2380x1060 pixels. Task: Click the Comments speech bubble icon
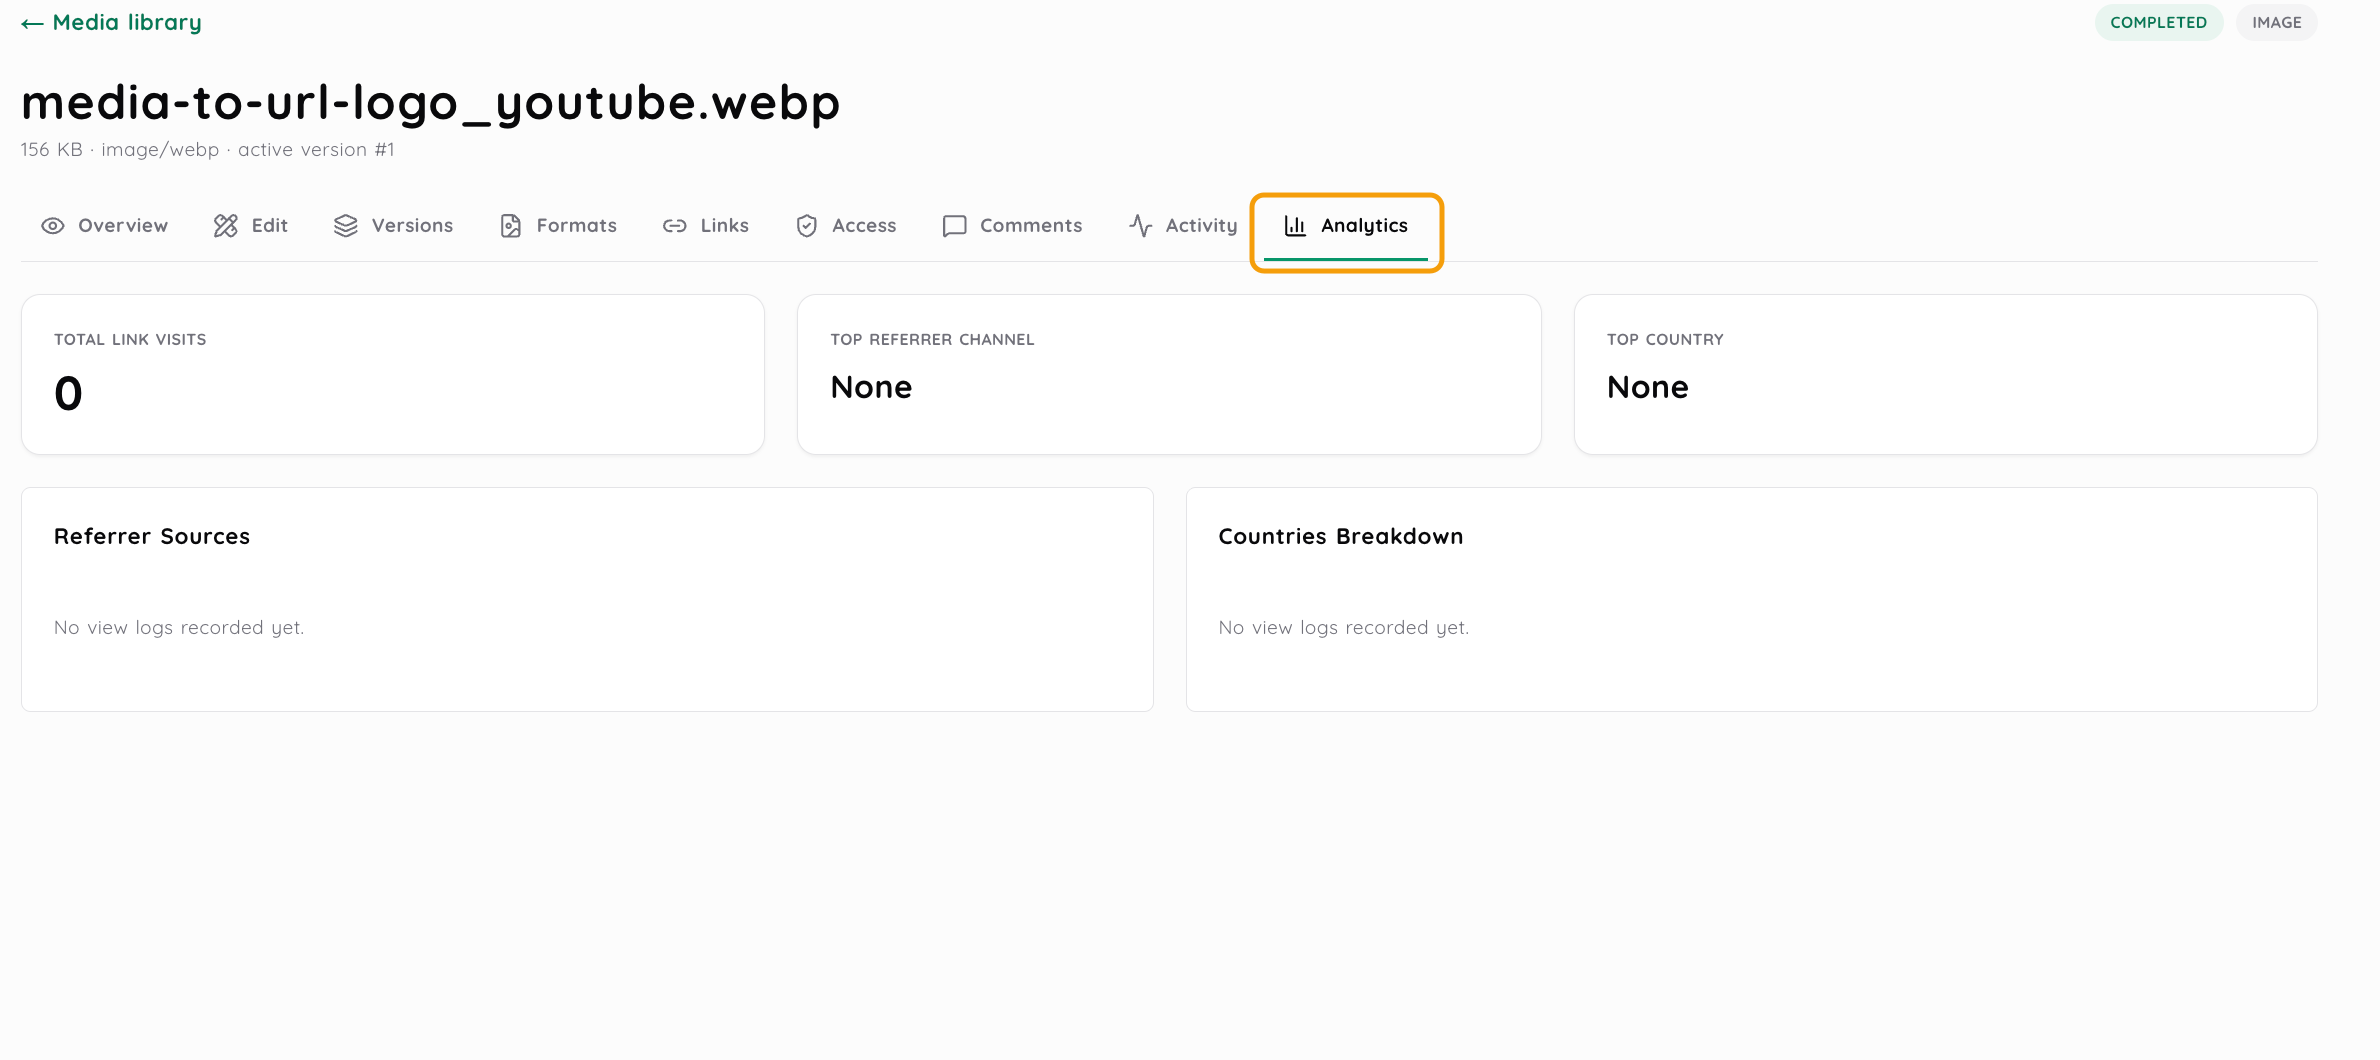[955, 226]
